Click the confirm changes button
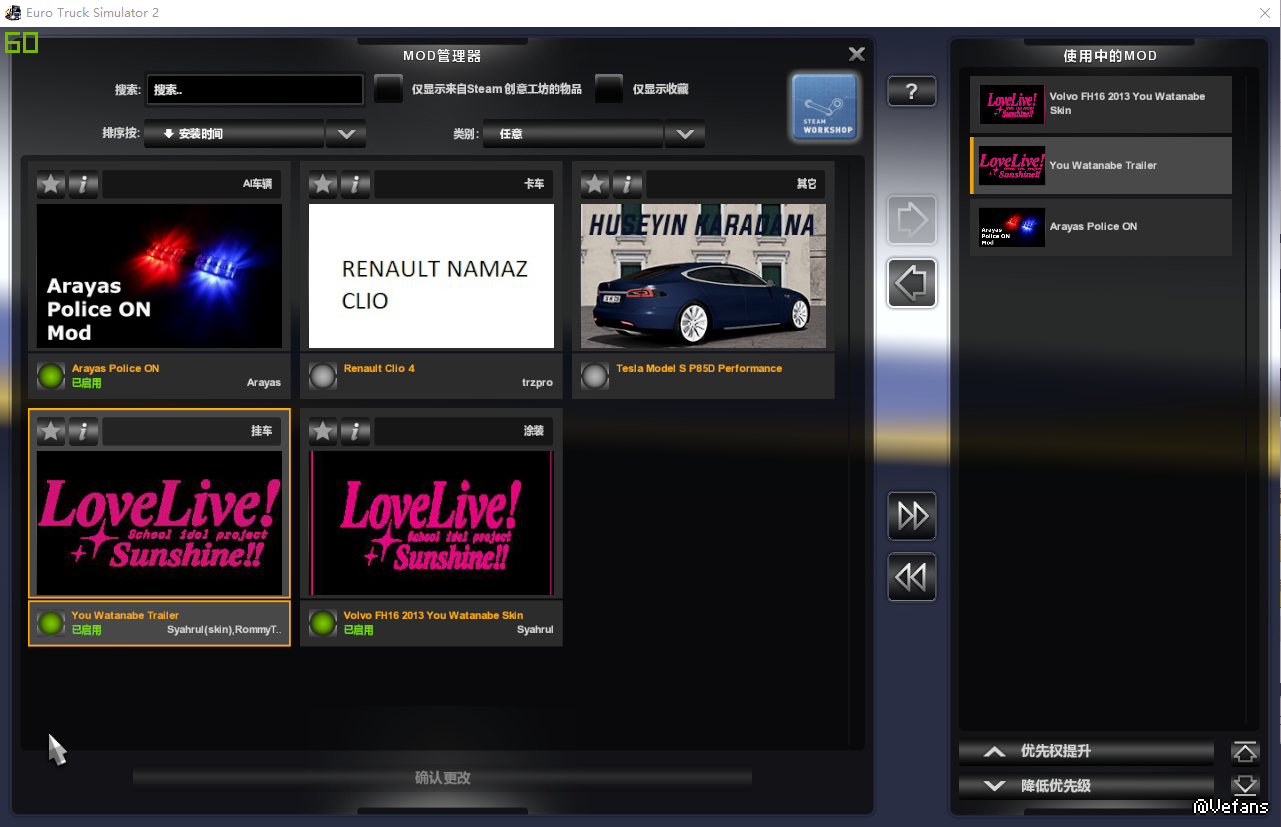Image resolution: width=1281 pixels, height=827 pixels. [x=442, y=778]
